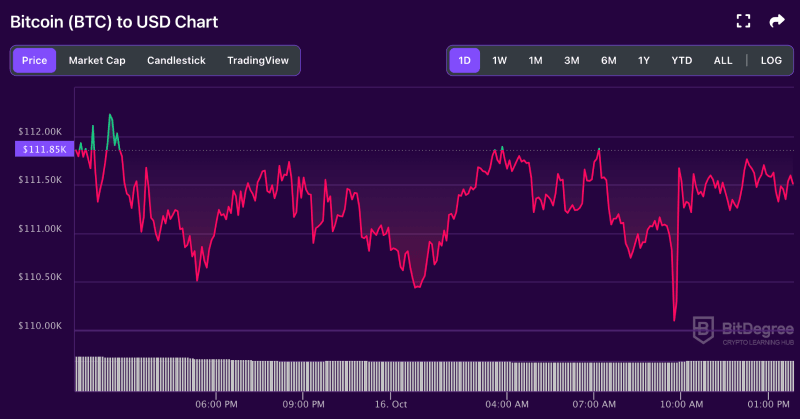Open the Candlestick chart view
The height and width of the screenshot is (419, 800).
coord(176,60)
